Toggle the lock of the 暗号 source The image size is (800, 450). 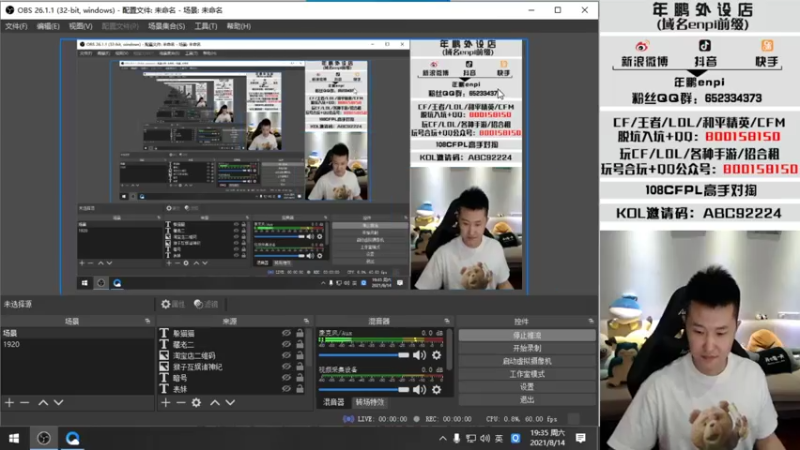pos(300,378)
